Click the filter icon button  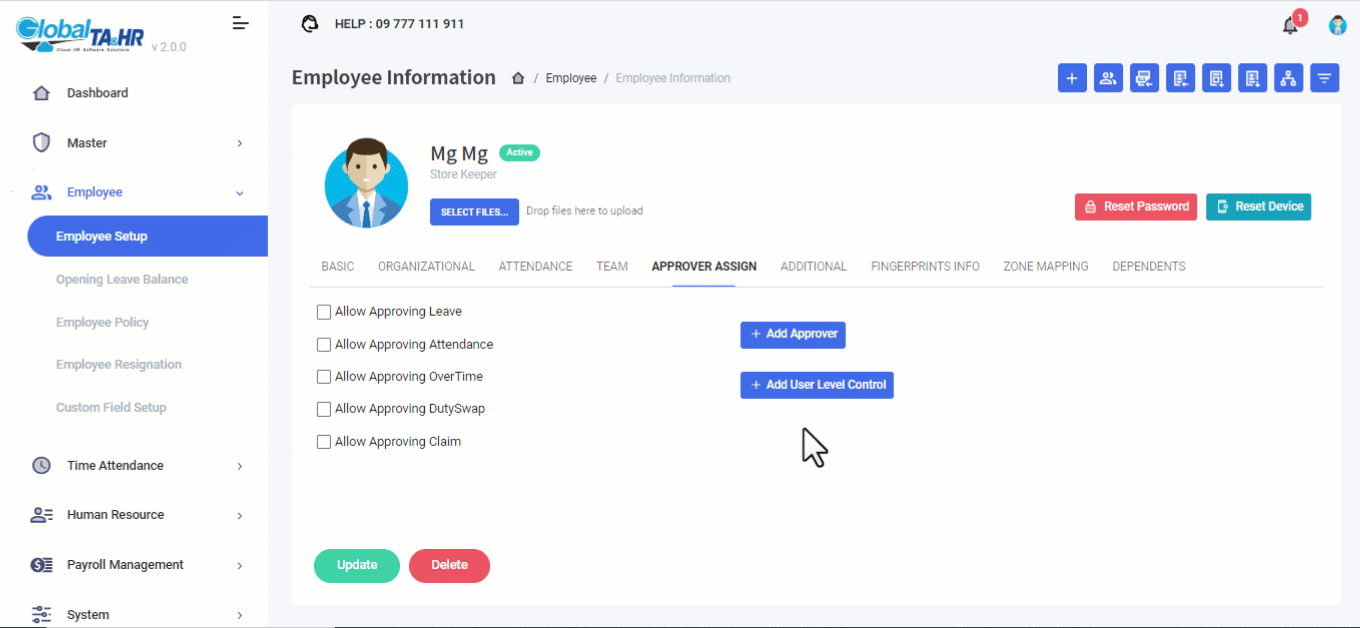pyautogui.click(x=1325, y=78)
